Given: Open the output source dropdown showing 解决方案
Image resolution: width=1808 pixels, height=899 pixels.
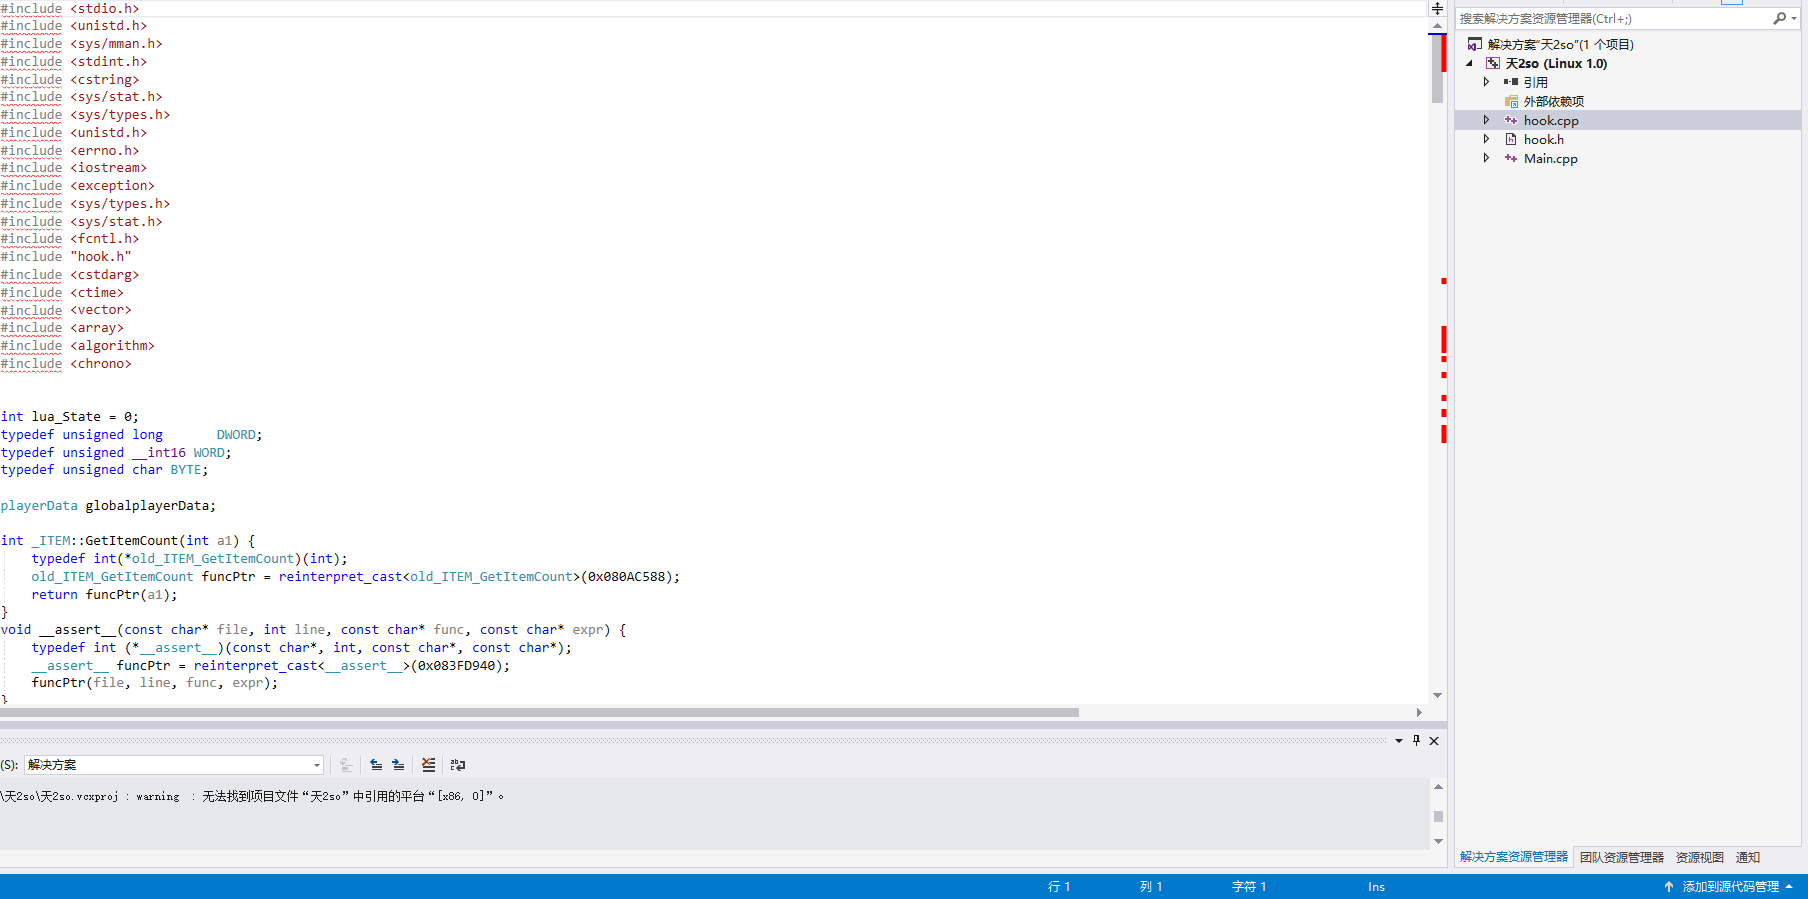Looking at the screenshot, I should [173, 765].
